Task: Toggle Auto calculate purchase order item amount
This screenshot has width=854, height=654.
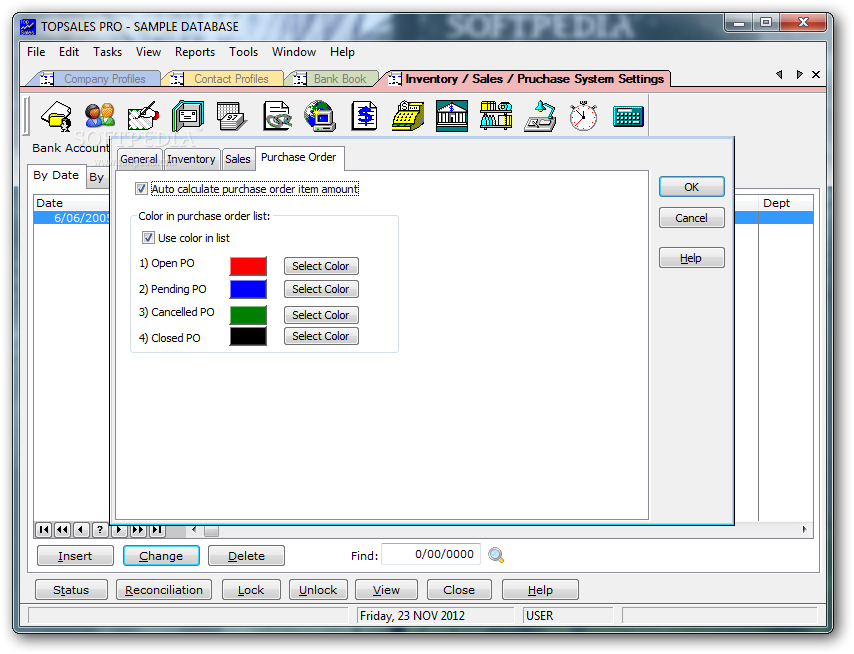Action: tap(141, 189)
